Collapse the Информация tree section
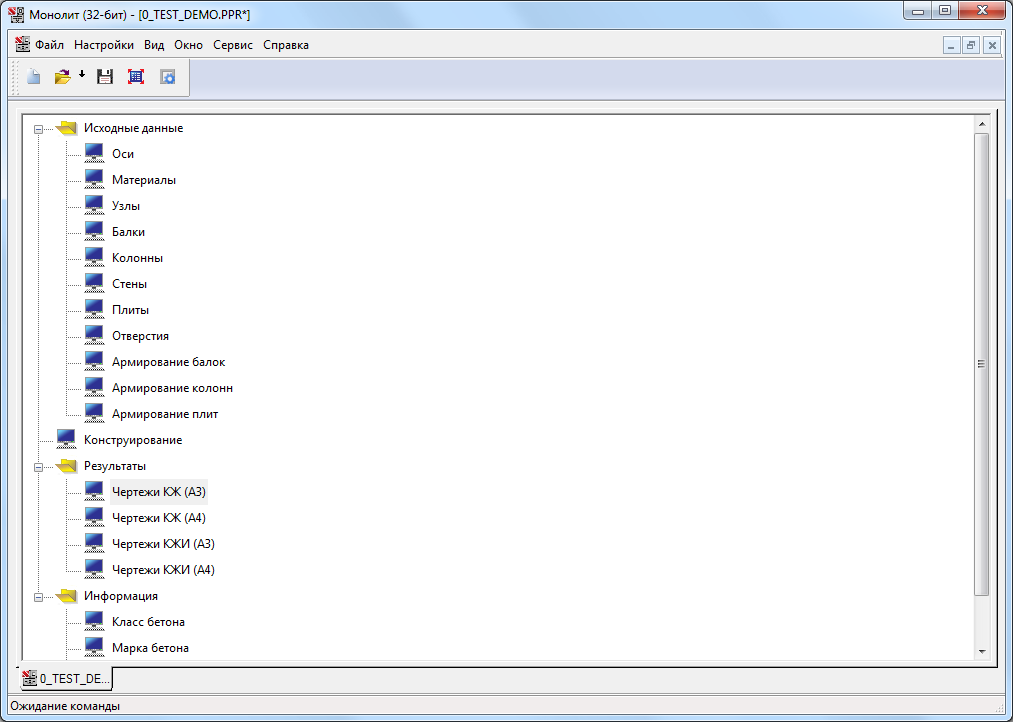The width and height of the screenshot is (1013, 722). pyautogui.click(x=38, y=597)
